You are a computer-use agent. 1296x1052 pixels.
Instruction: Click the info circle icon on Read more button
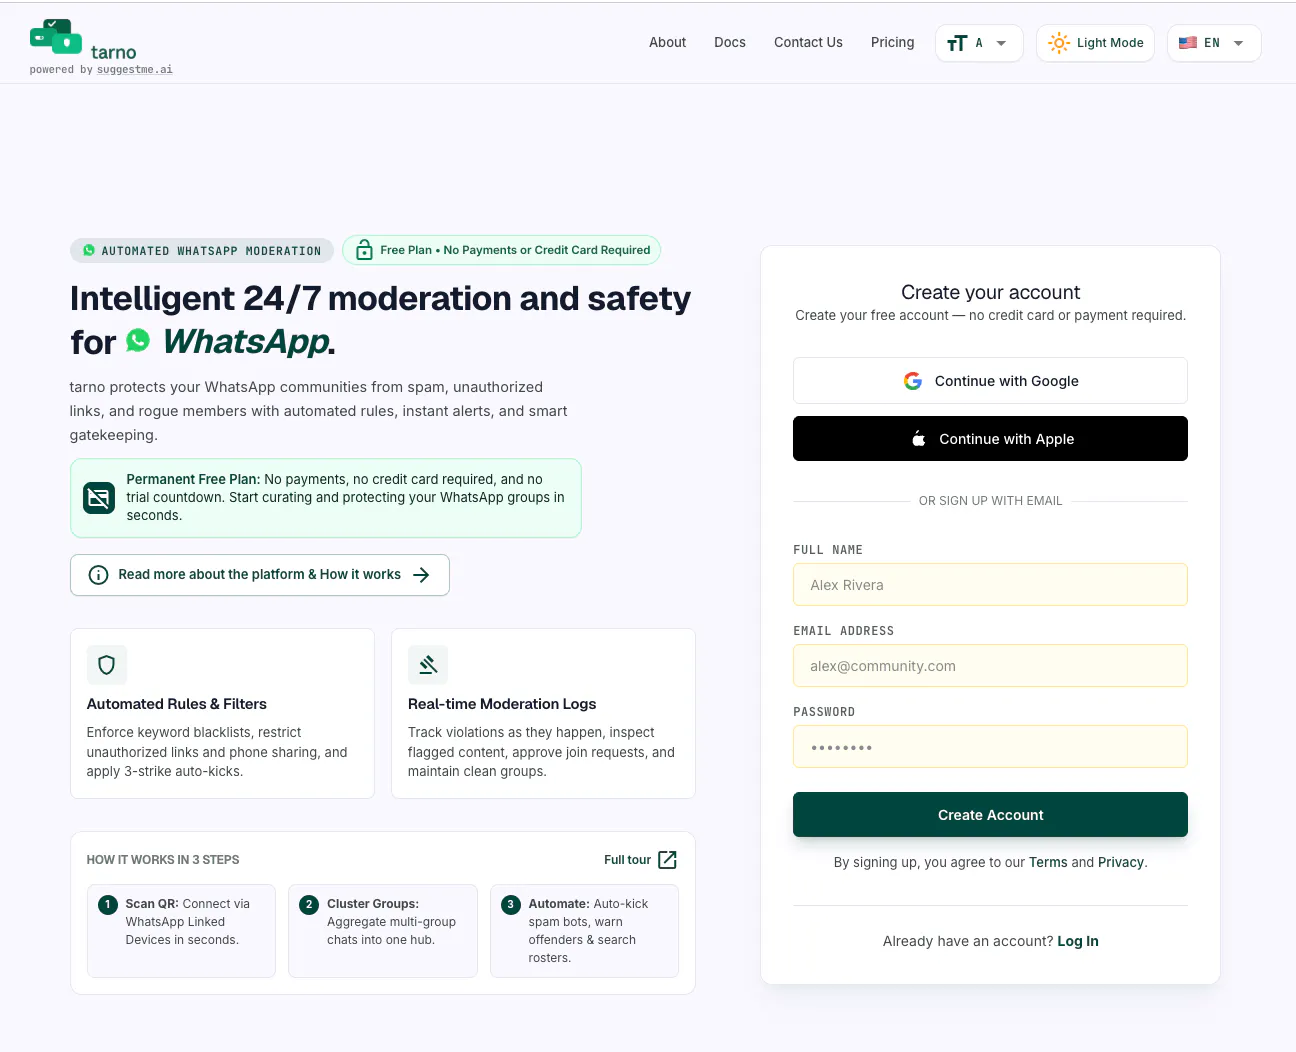coord(98,575)
